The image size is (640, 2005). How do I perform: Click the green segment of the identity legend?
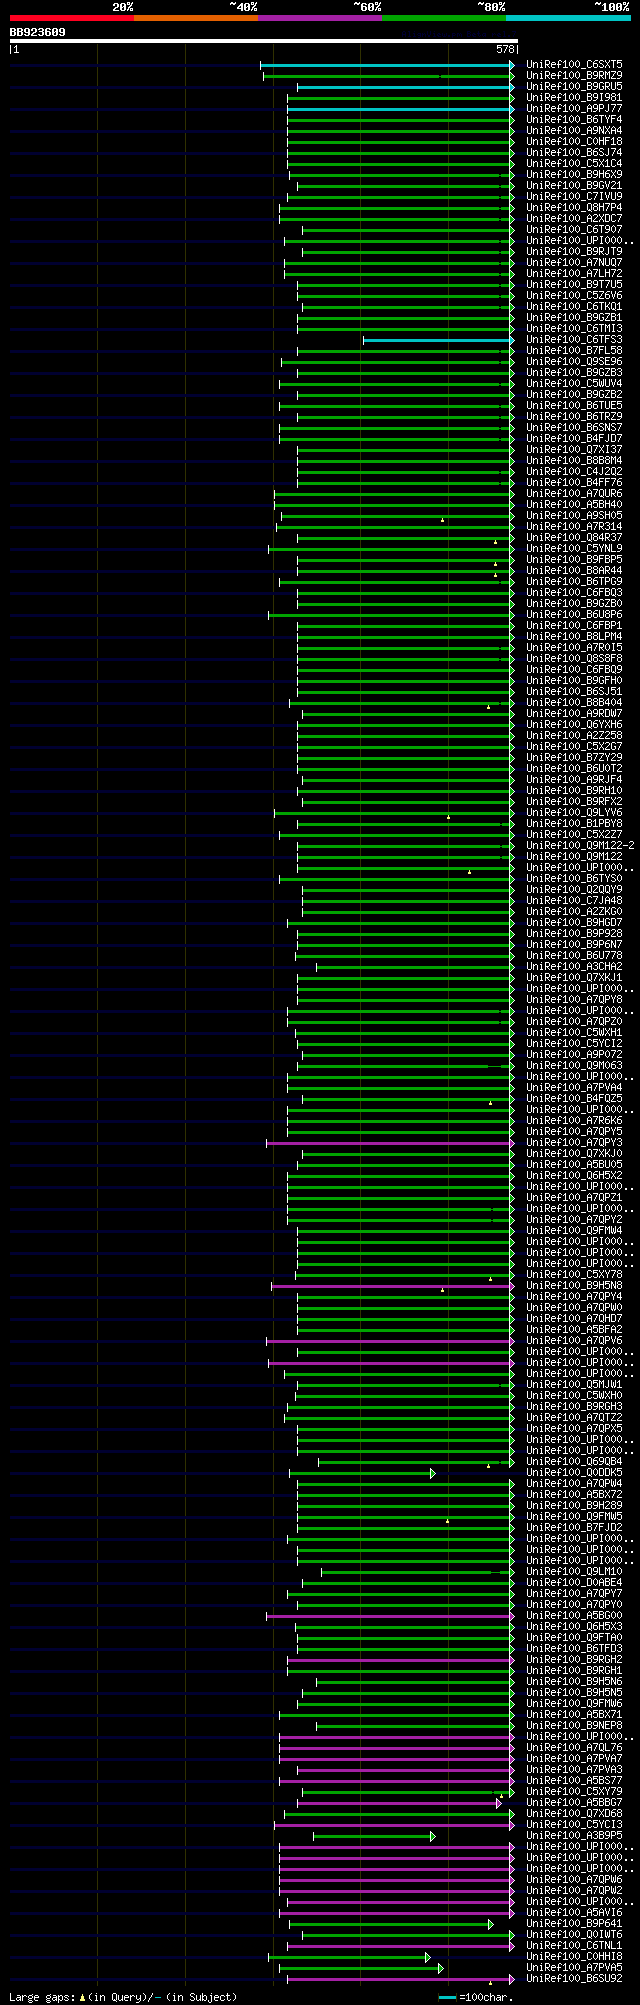click(444, 18)
